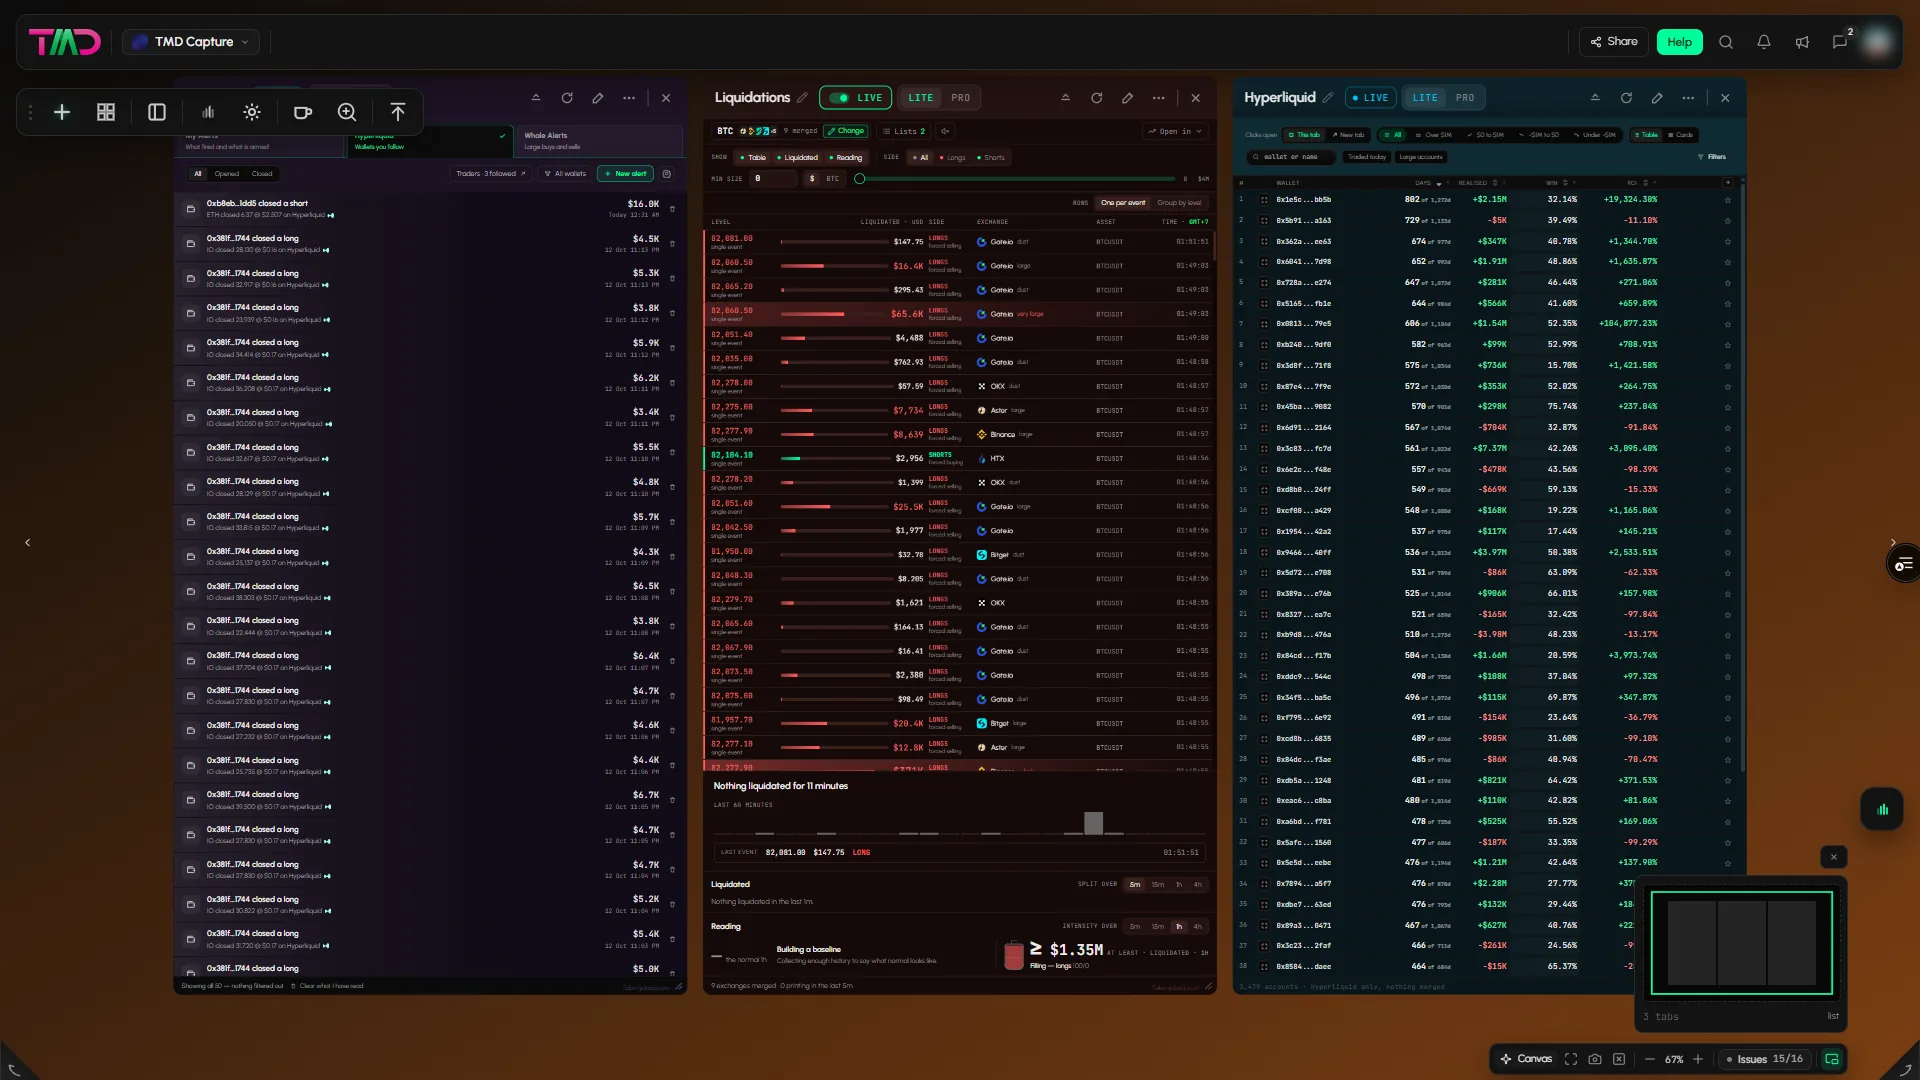Click the Share button

1614,42
